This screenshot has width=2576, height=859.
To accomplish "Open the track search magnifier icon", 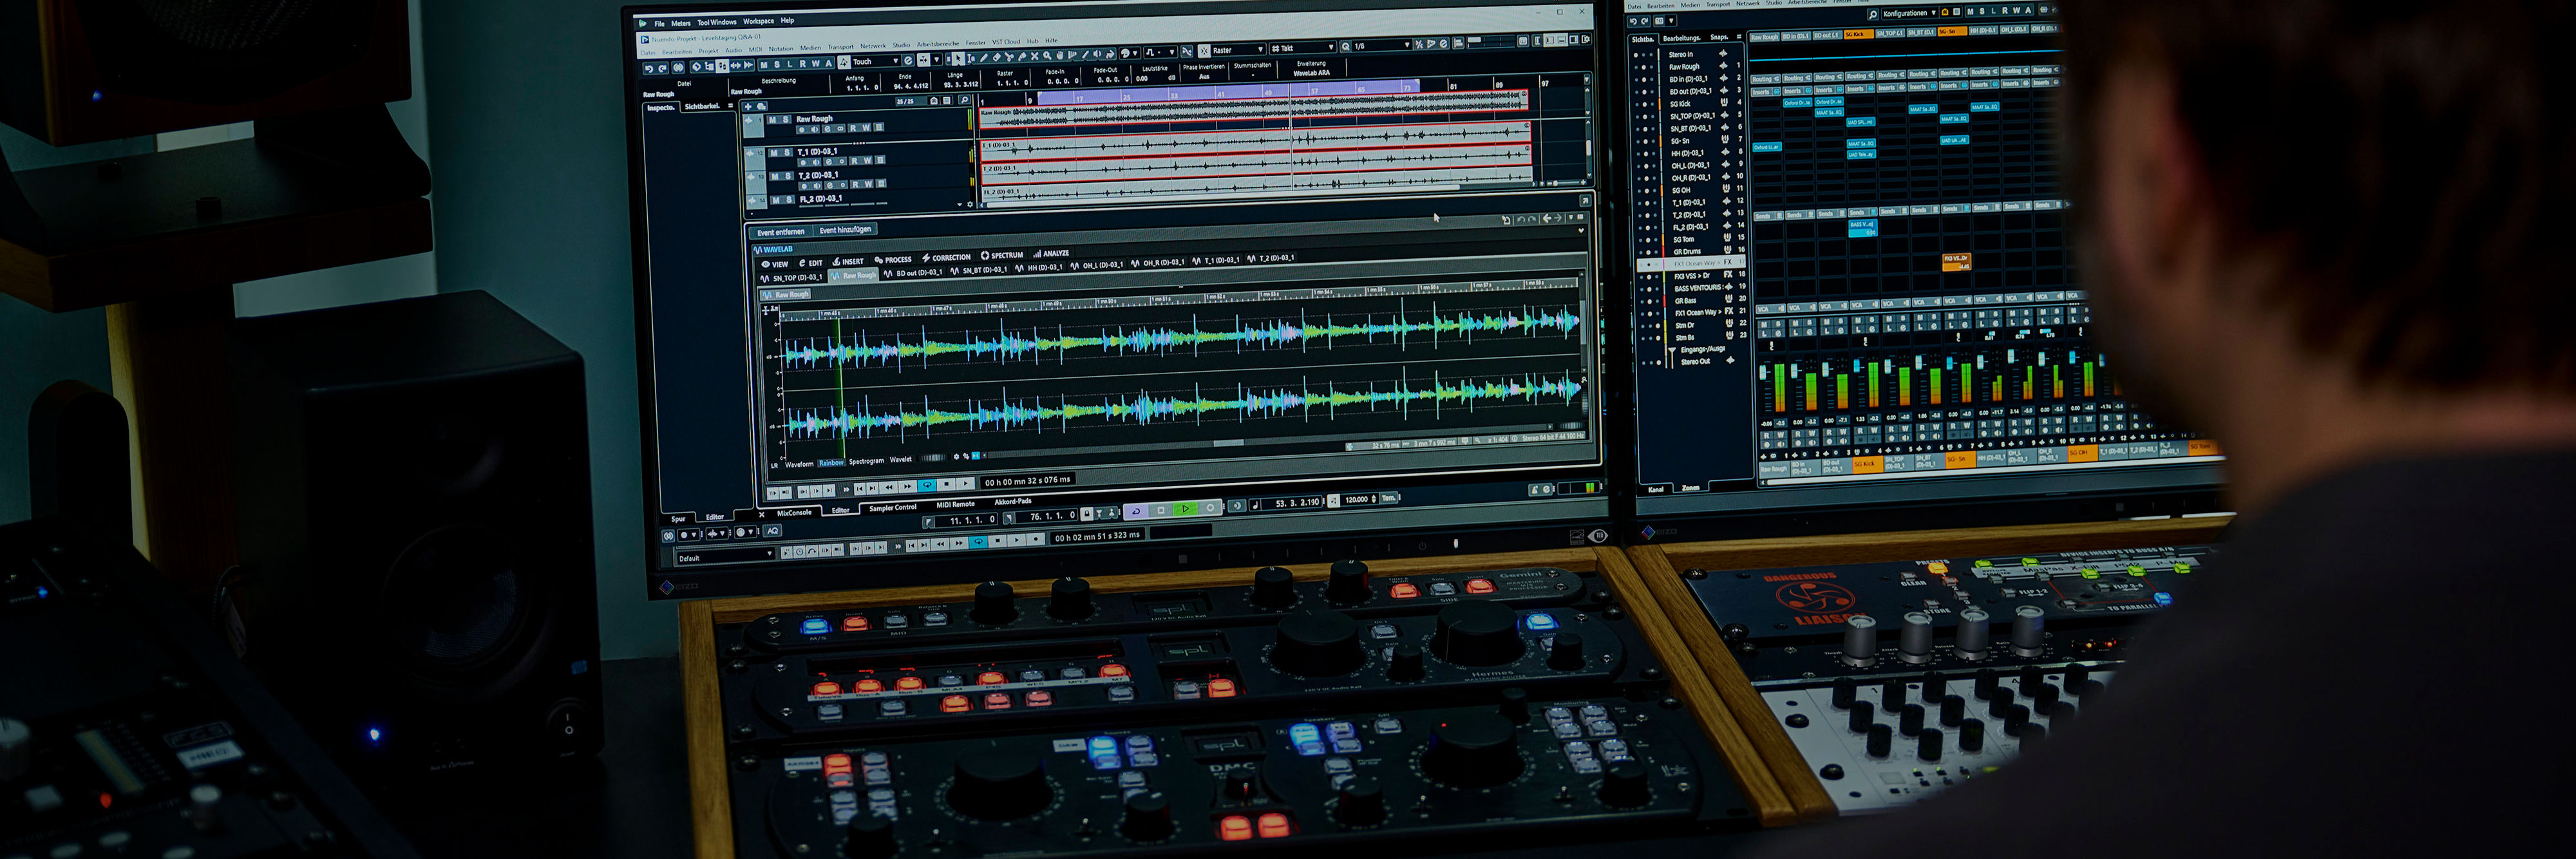I will (965, 101).
